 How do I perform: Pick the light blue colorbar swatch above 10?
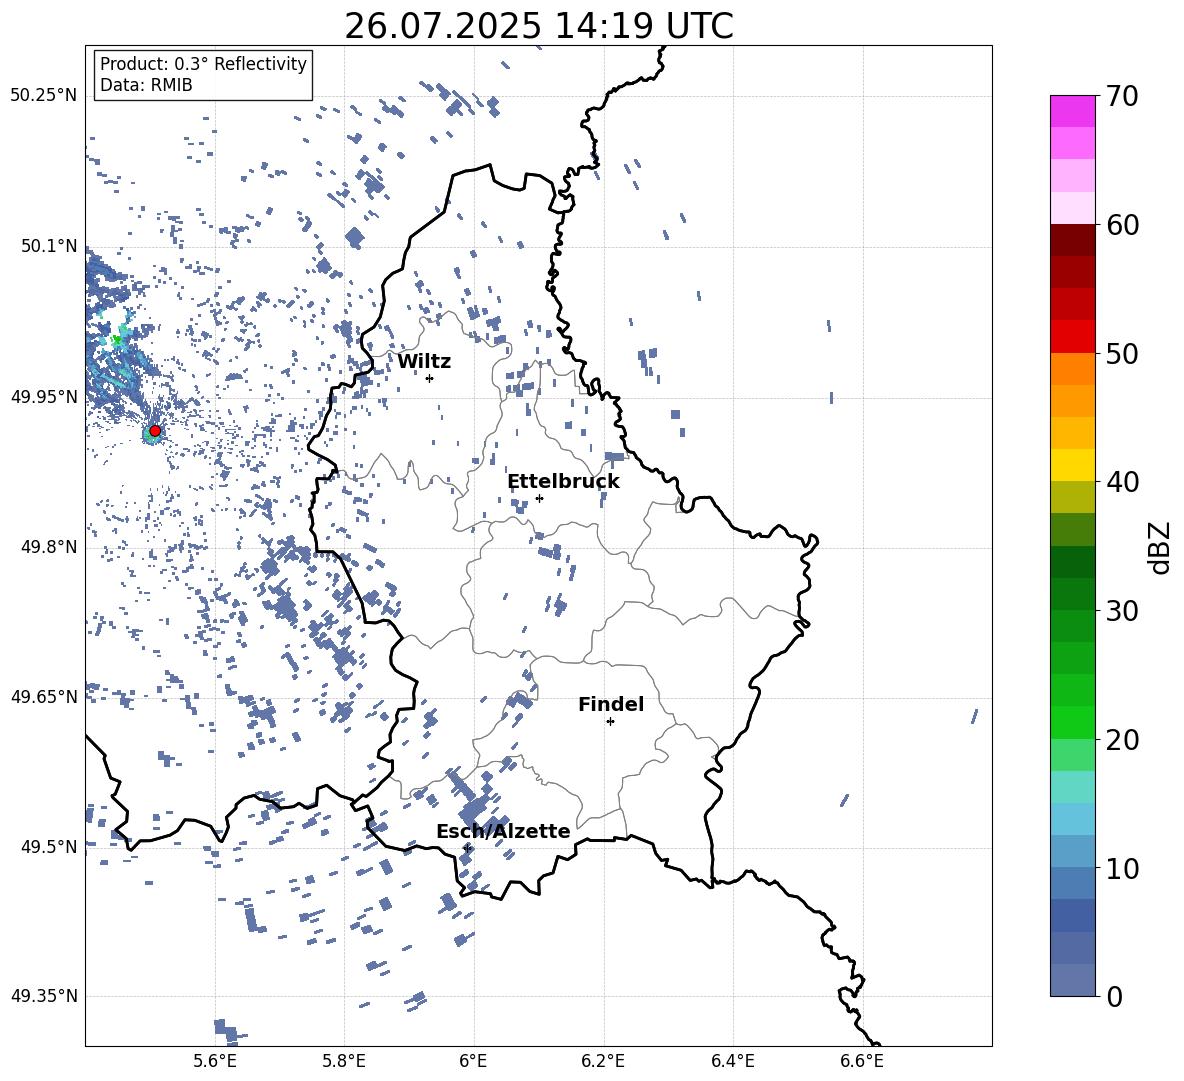coord(1073,851)
